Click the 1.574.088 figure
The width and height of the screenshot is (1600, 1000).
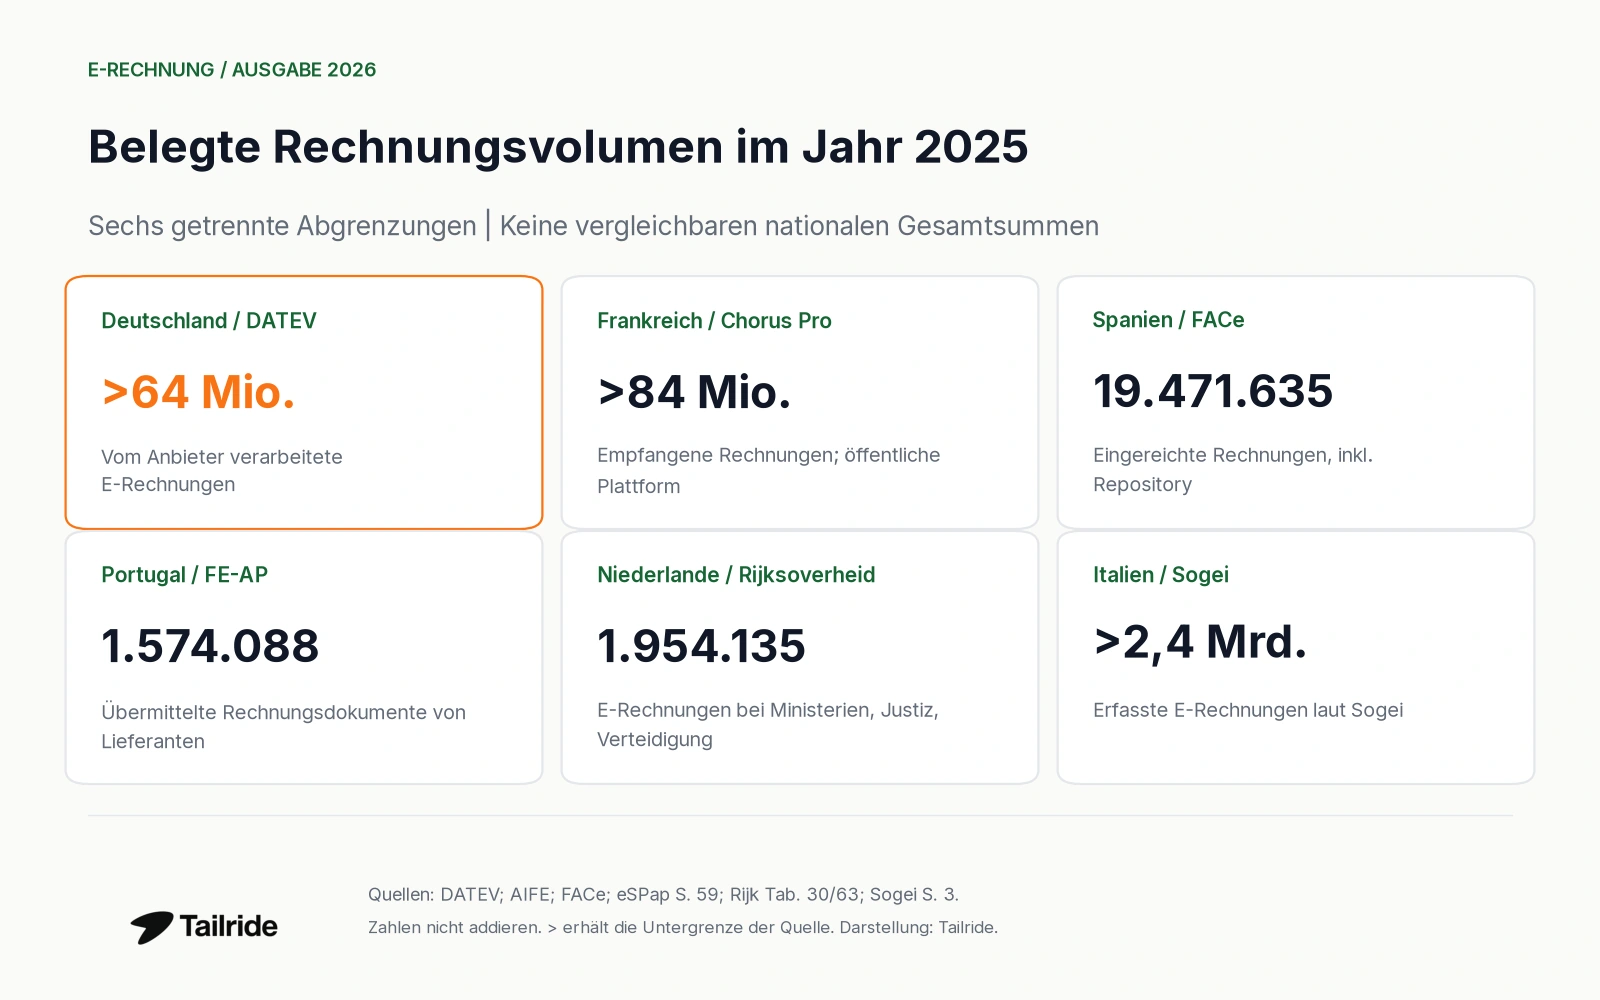click(x=210, y=646)
